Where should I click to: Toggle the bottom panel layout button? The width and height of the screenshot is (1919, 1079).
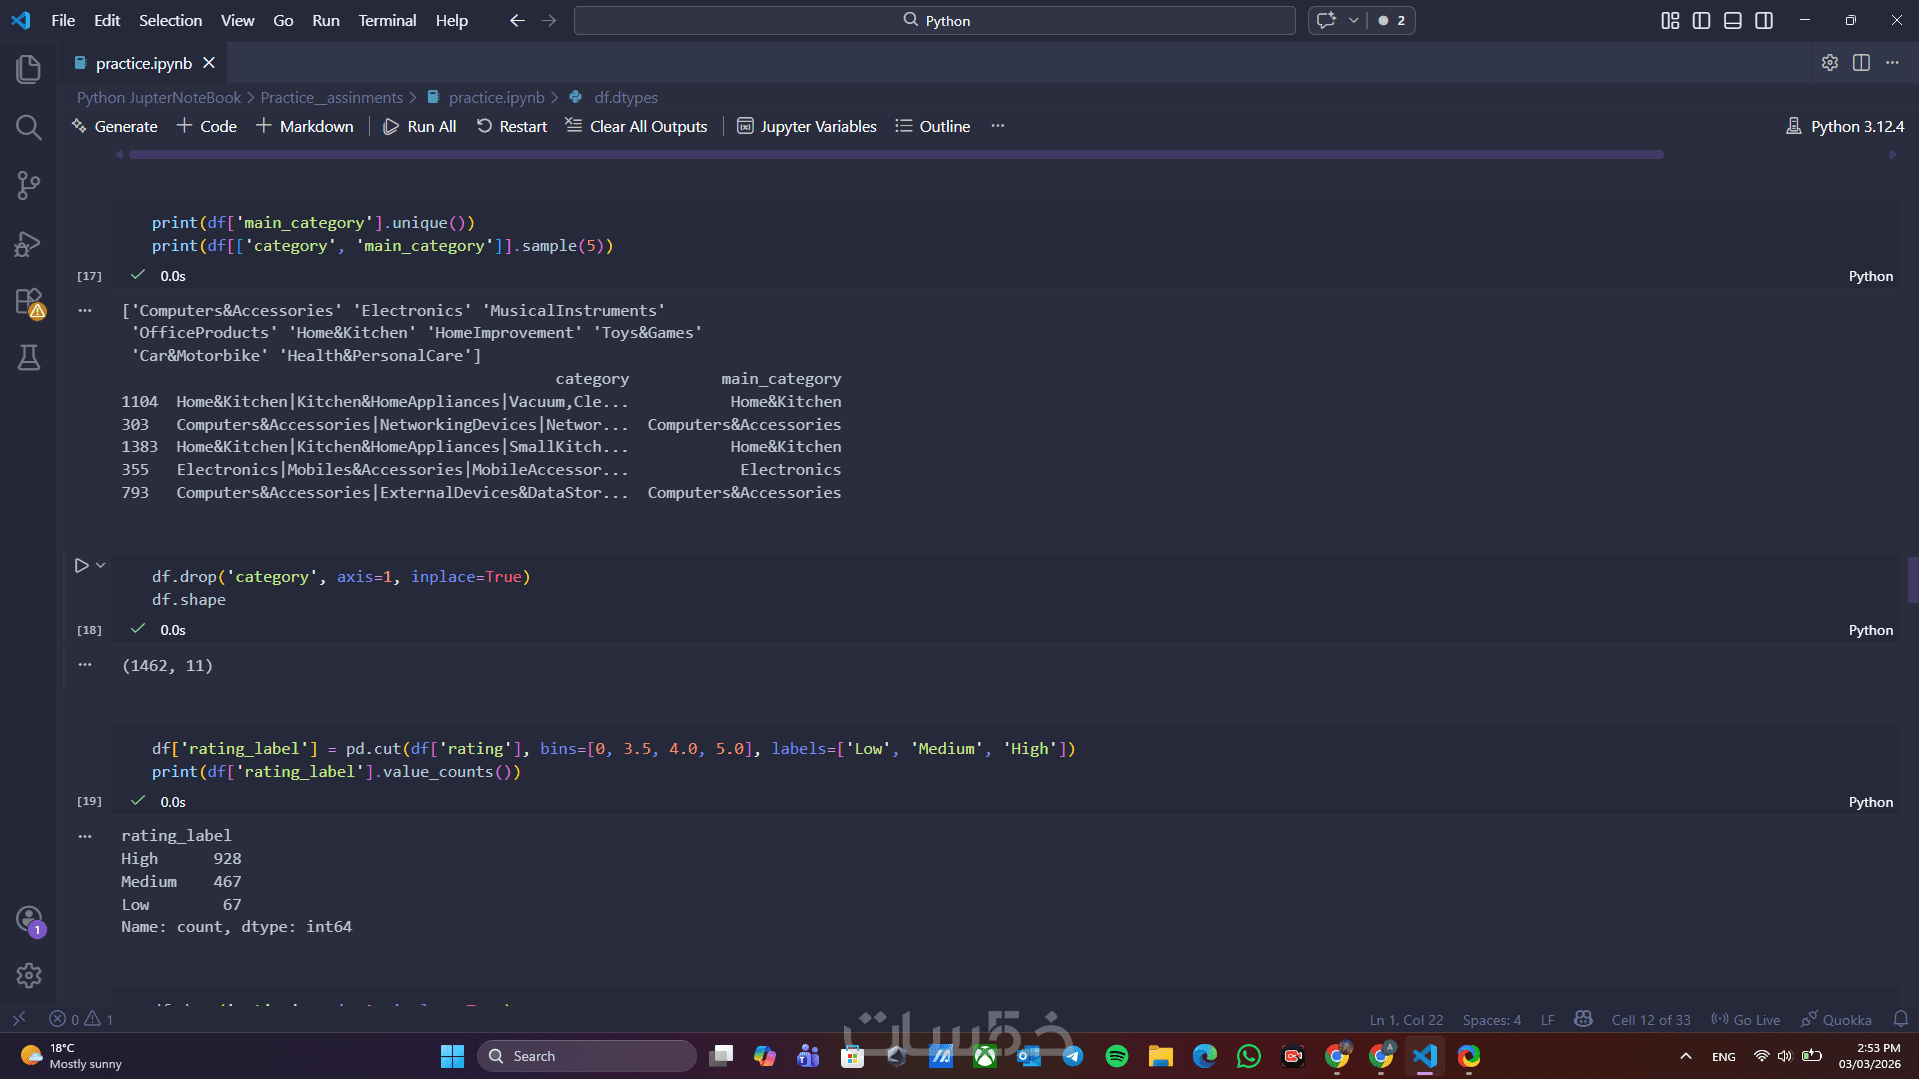[x=1733, y=21]
